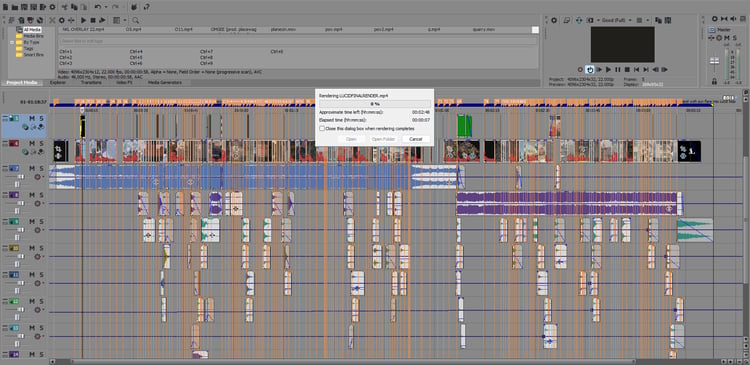
Task: Click the Undo arrow in top toolbar
Action: click(98, 7)
